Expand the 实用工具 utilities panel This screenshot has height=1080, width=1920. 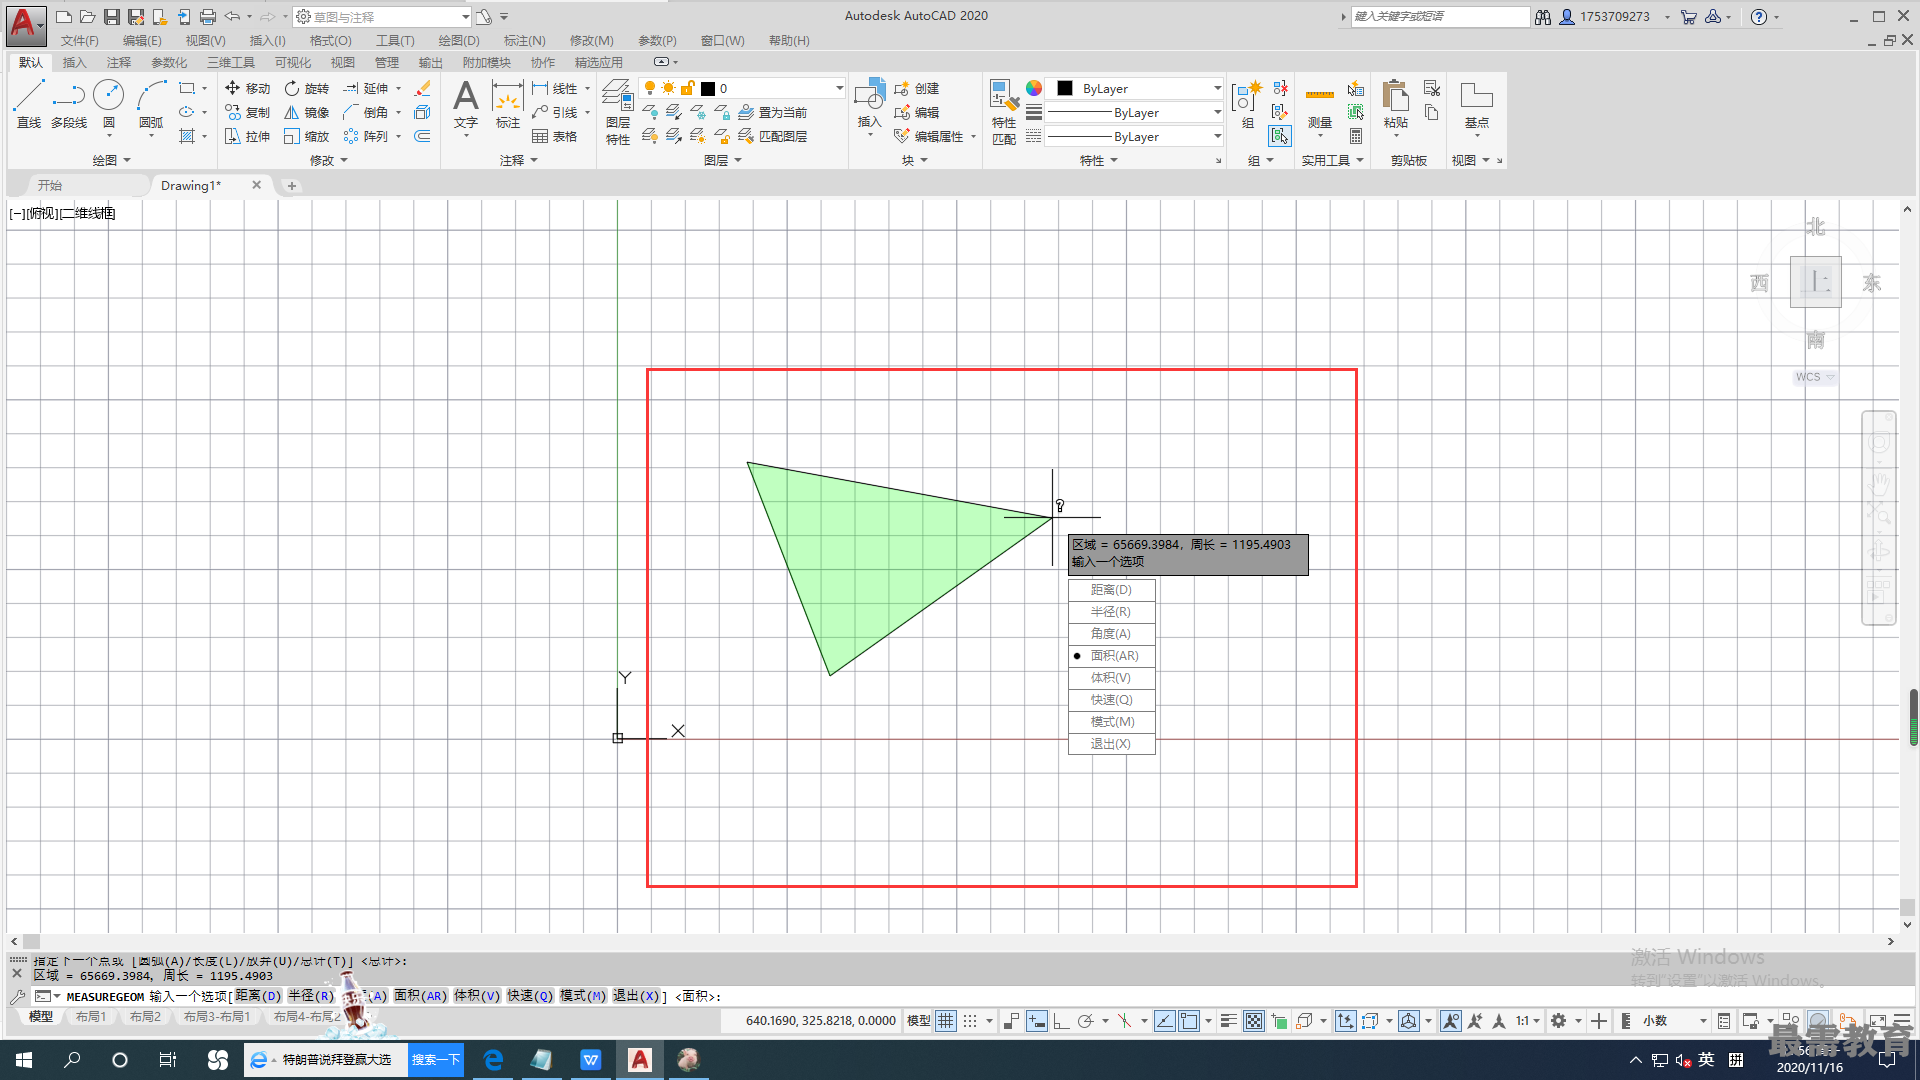coord(1332,160)
